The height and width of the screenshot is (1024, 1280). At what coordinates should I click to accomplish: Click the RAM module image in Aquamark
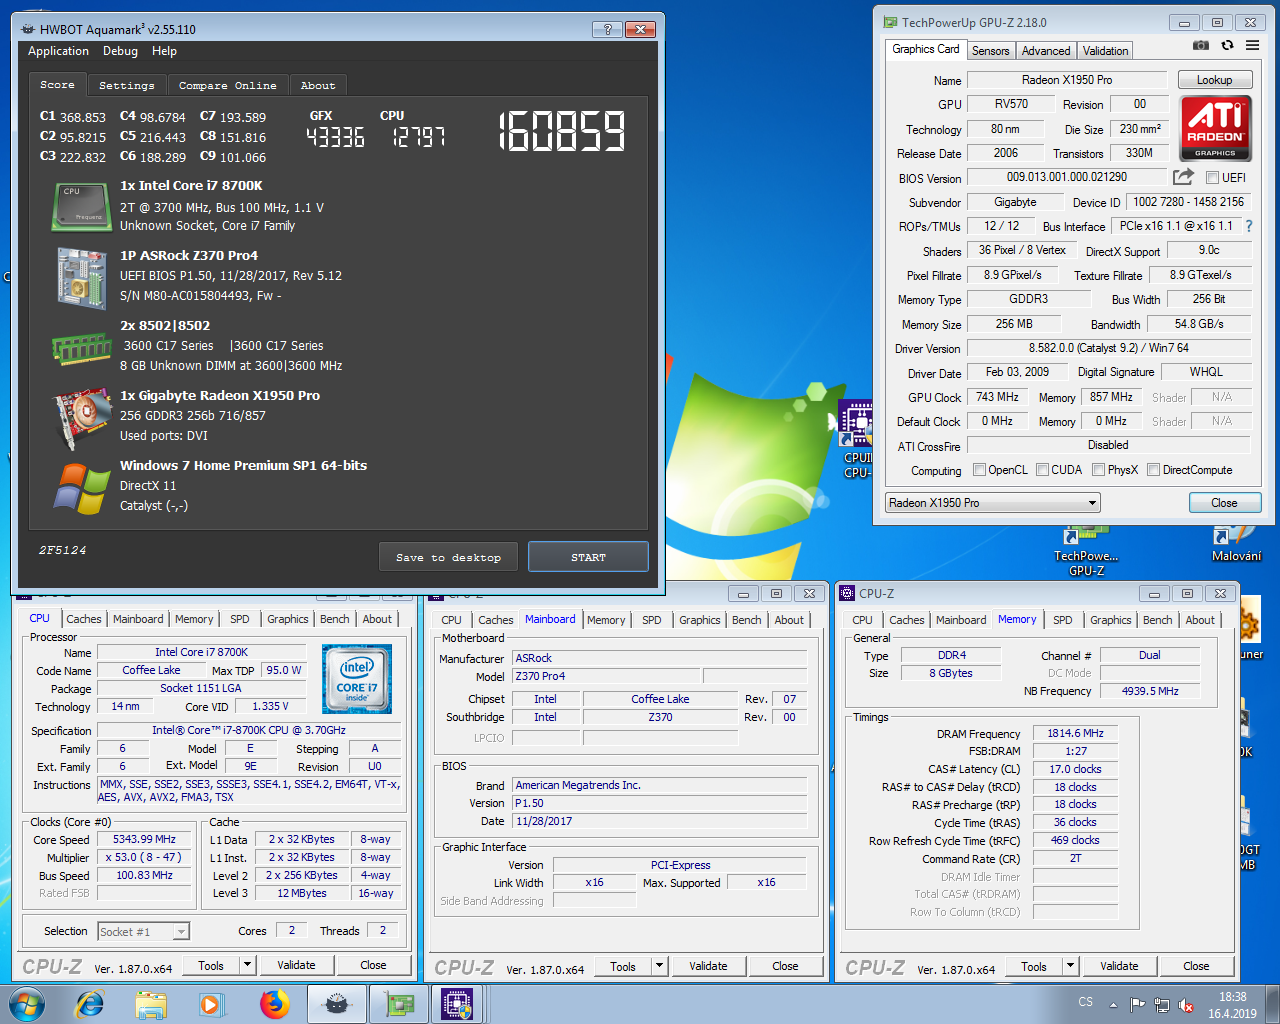coord(82,349)
